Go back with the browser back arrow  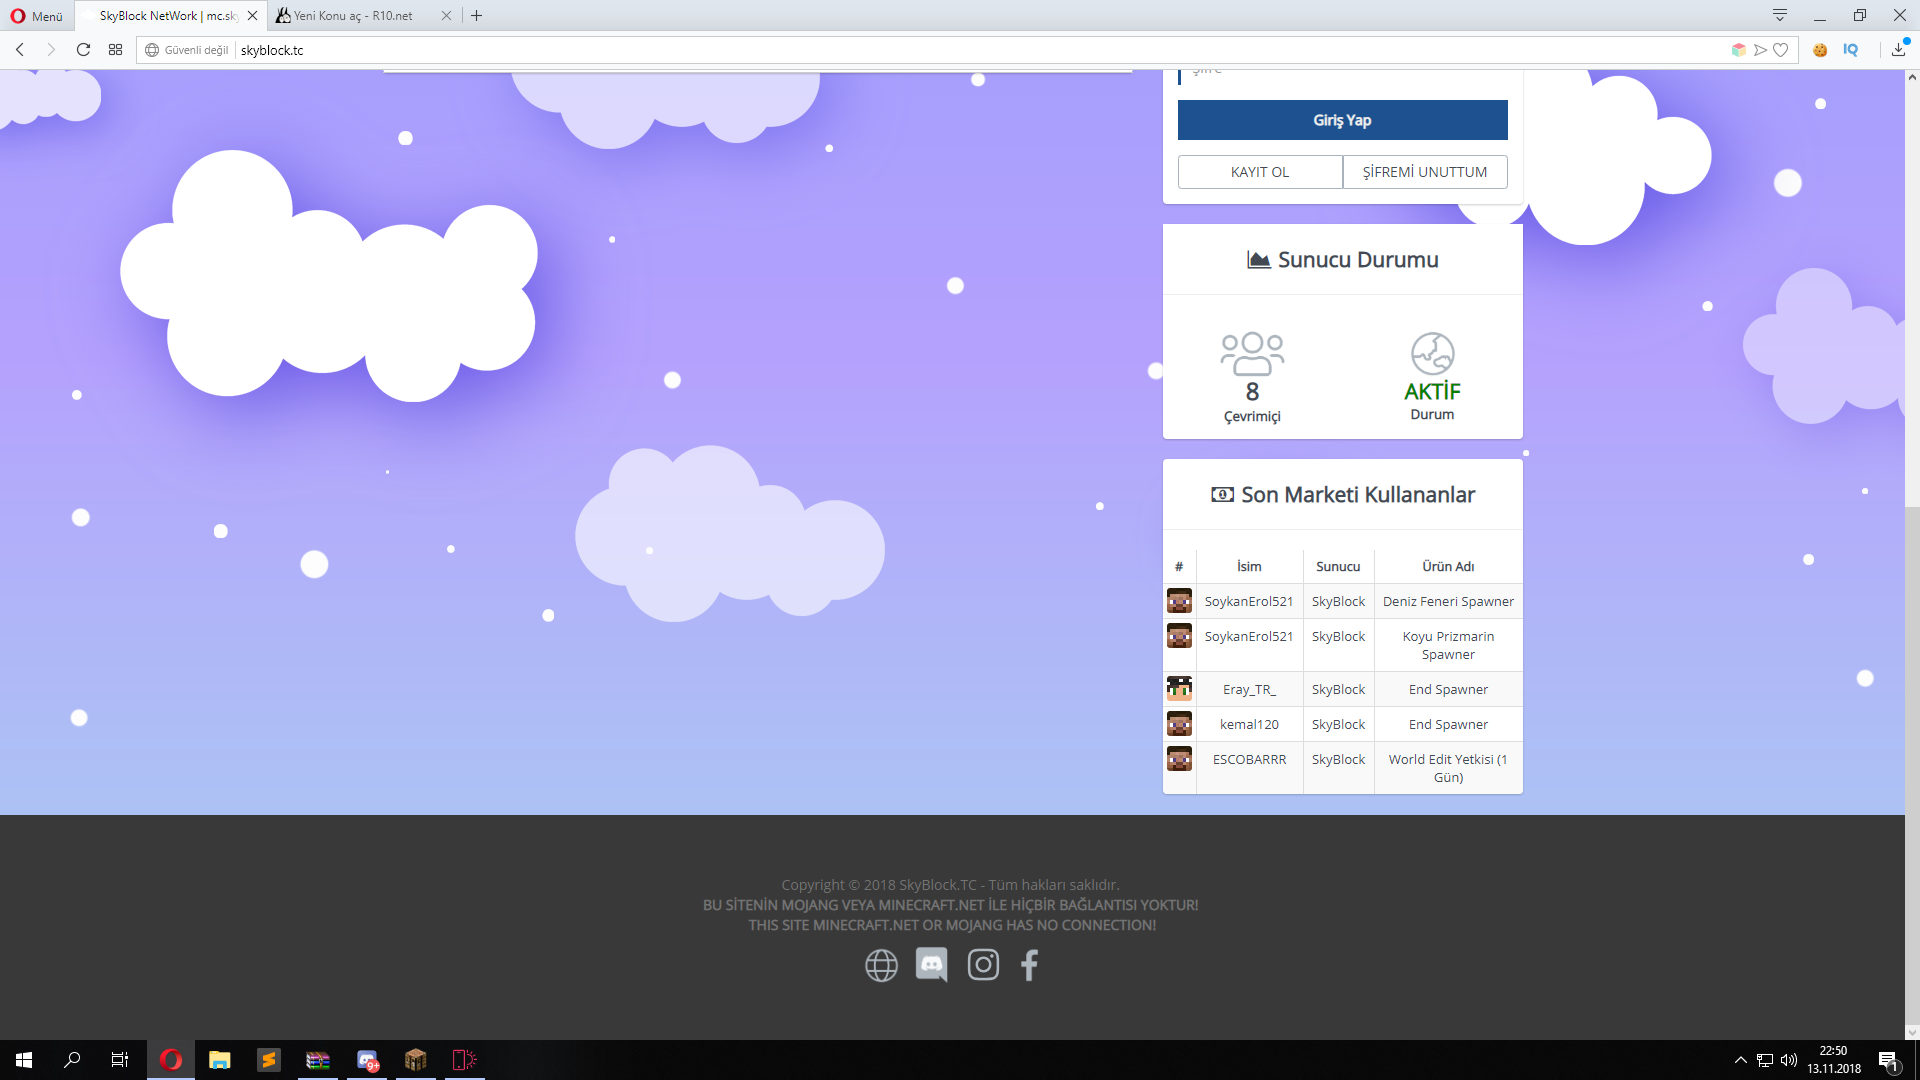(20, 50)
